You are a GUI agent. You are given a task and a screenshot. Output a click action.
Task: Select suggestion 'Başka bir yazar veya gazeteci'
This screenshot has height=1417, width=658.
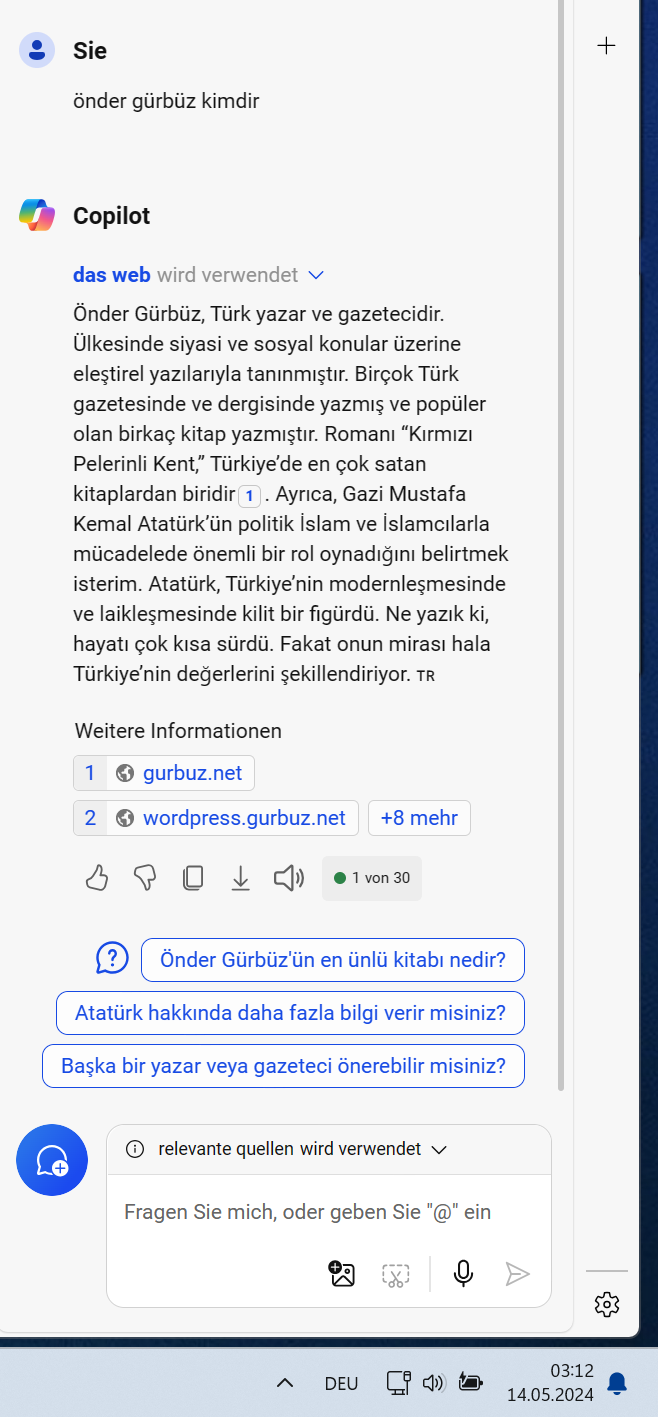pos(283,1066)
